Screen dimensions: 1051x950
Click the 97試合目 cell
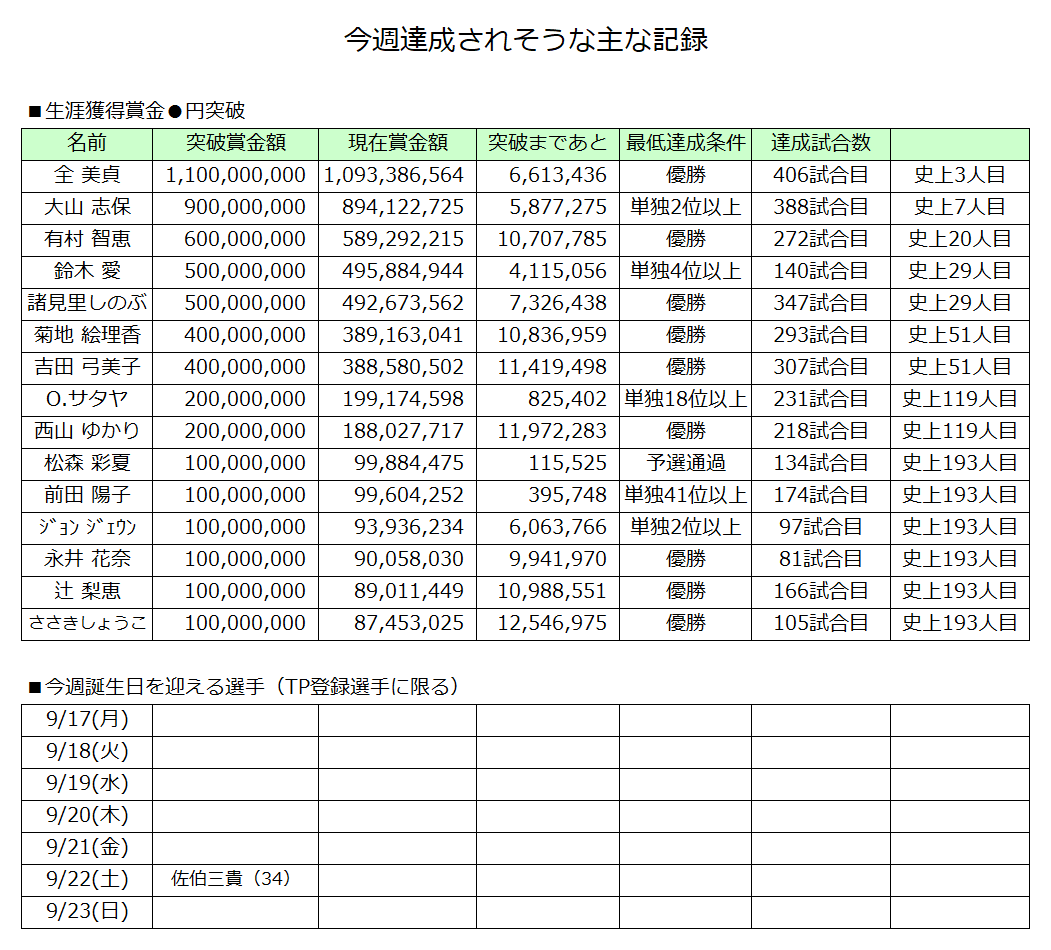click(x=820, y=527)
